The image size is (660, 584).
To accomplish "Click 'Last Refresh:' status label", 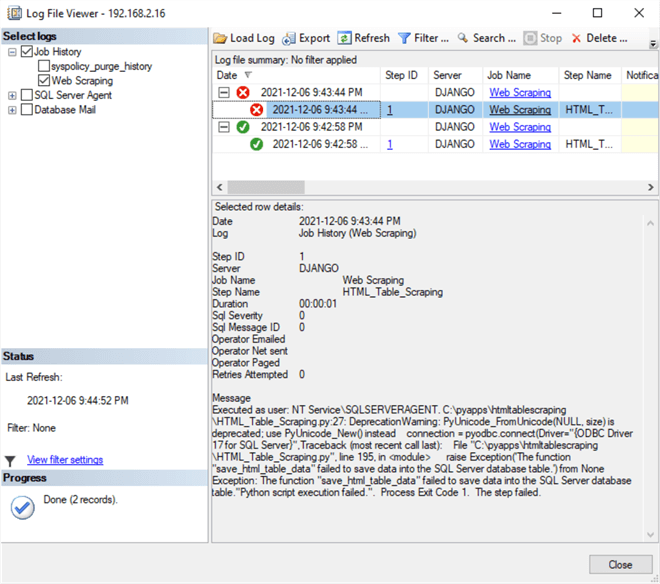I will [34, 377].
